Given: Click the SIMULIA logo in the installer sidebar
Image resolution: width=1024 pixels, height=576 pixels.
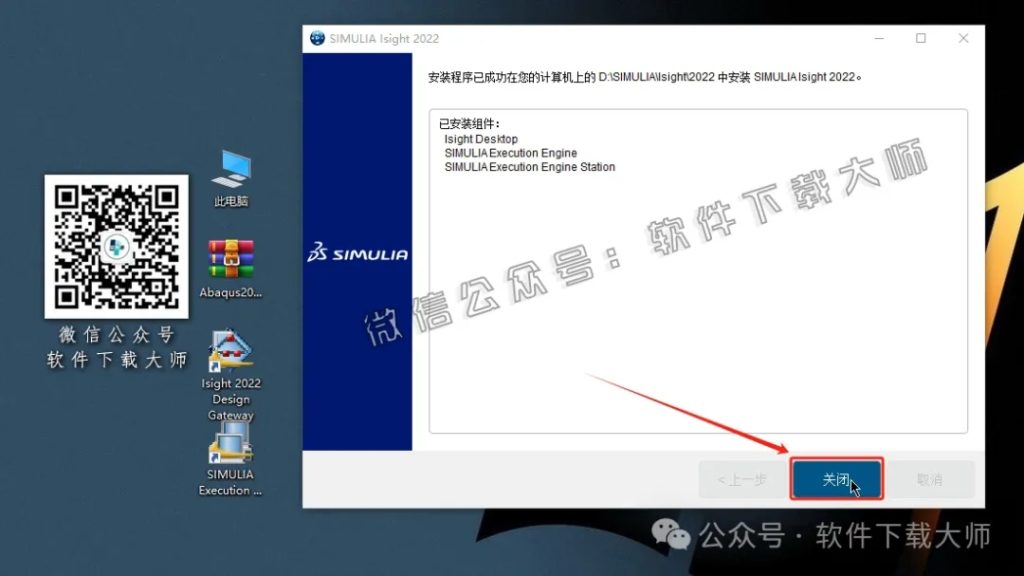Looking at the screenshot, I should 356,253.
